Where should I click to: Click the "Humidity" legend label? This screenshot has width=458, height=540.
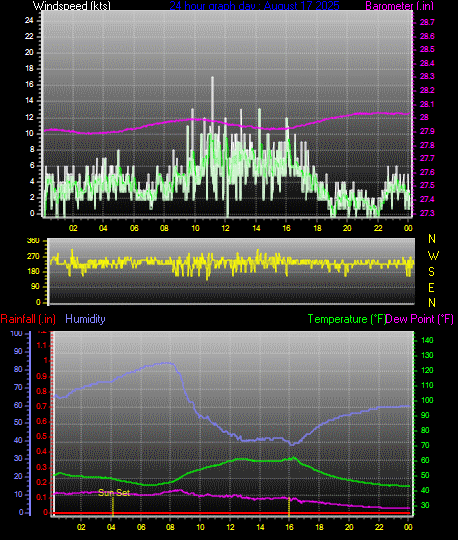coord(85,319)
